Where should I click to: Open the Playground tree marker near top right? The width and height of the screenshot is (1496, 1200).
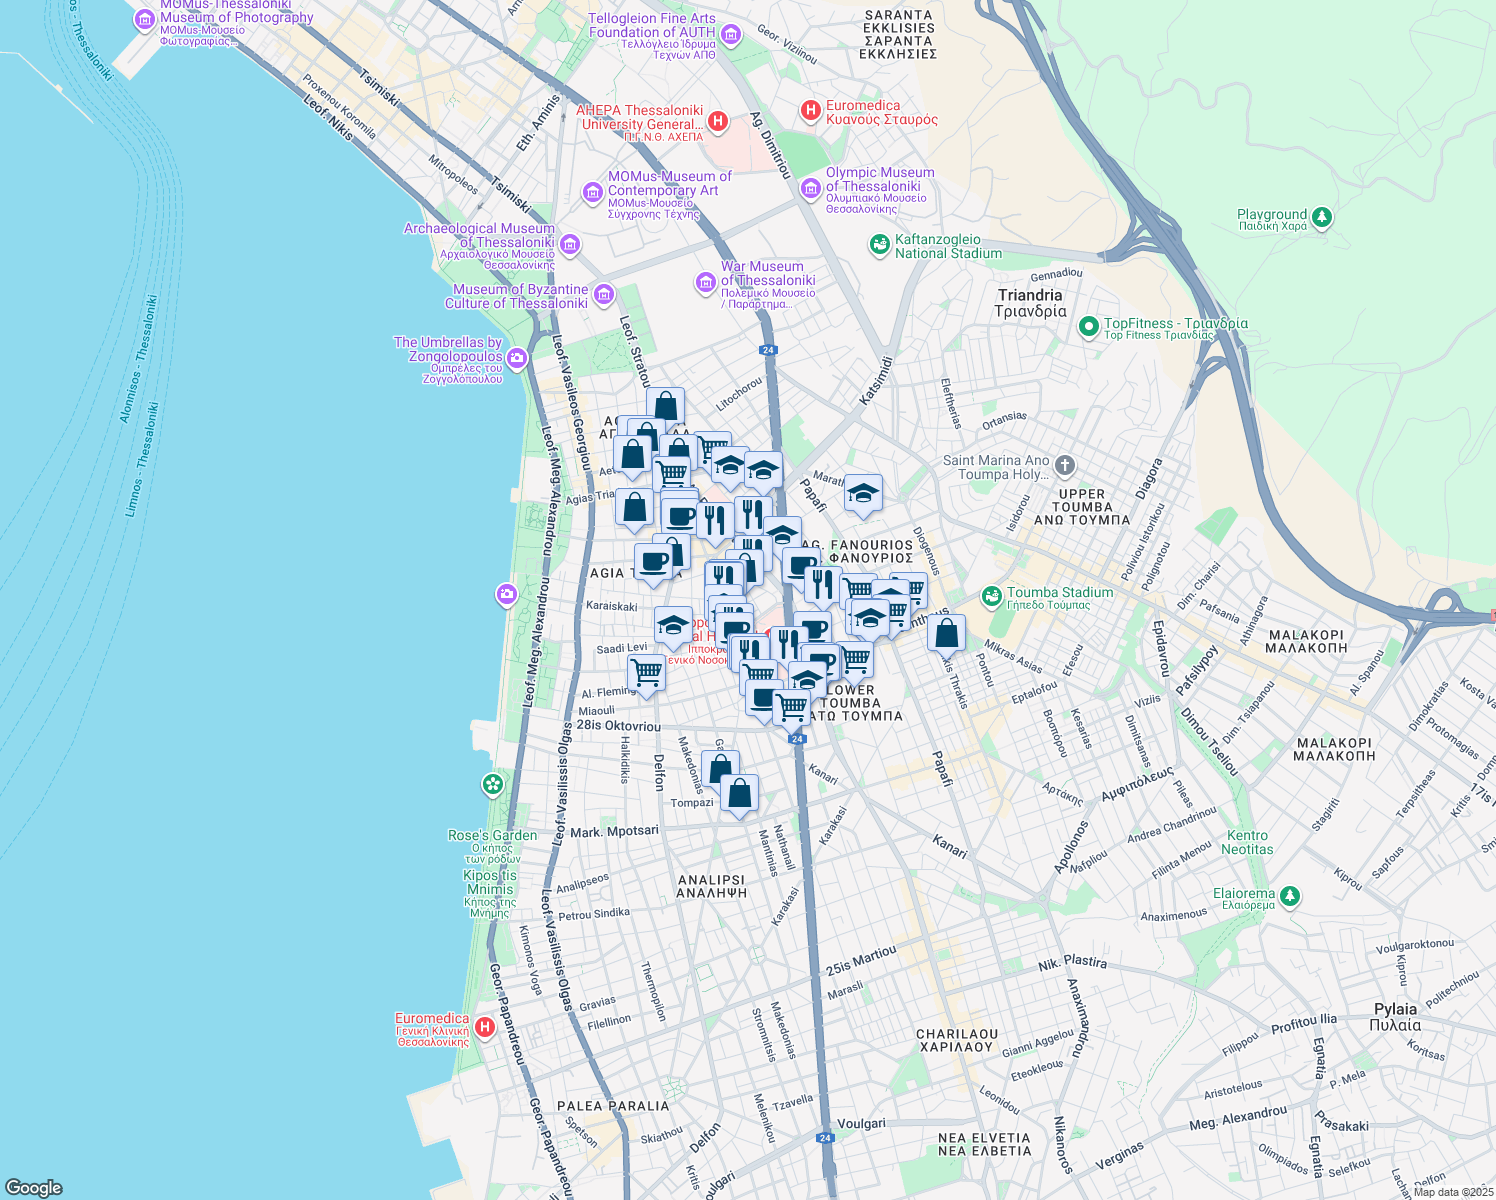1322,216
